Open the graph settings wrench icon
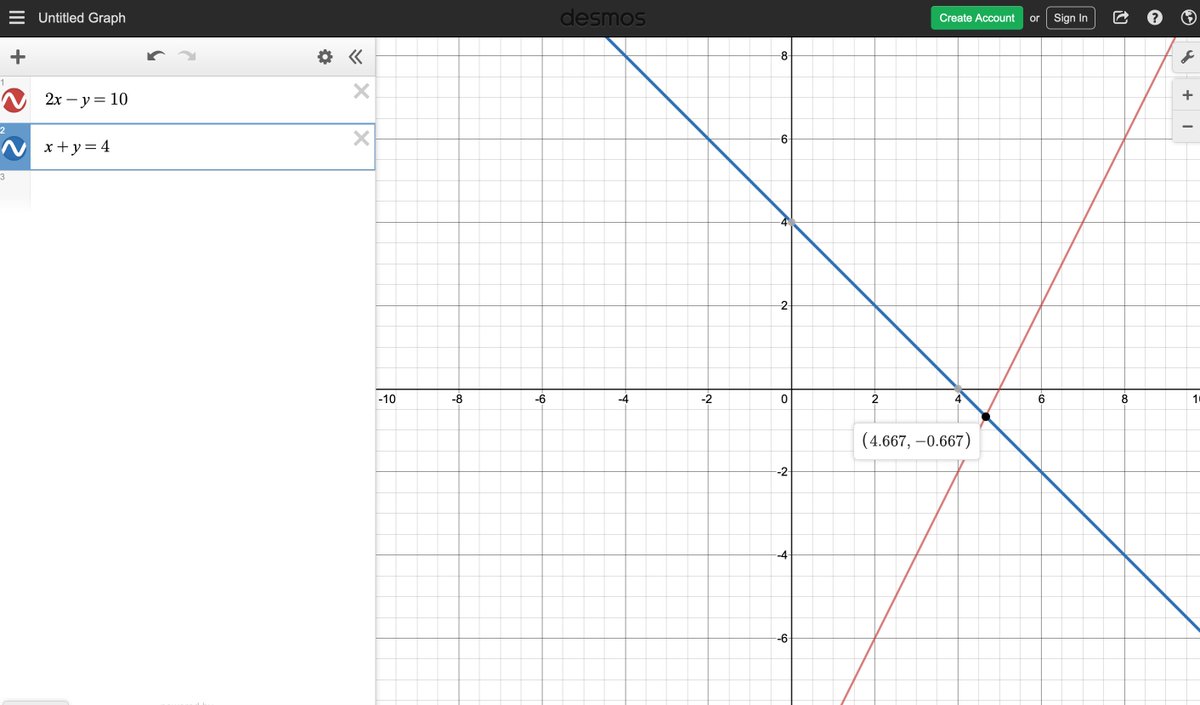The width and height of the screenshot is (1200, 705). pyautogui.click(x=1186, y=57)
